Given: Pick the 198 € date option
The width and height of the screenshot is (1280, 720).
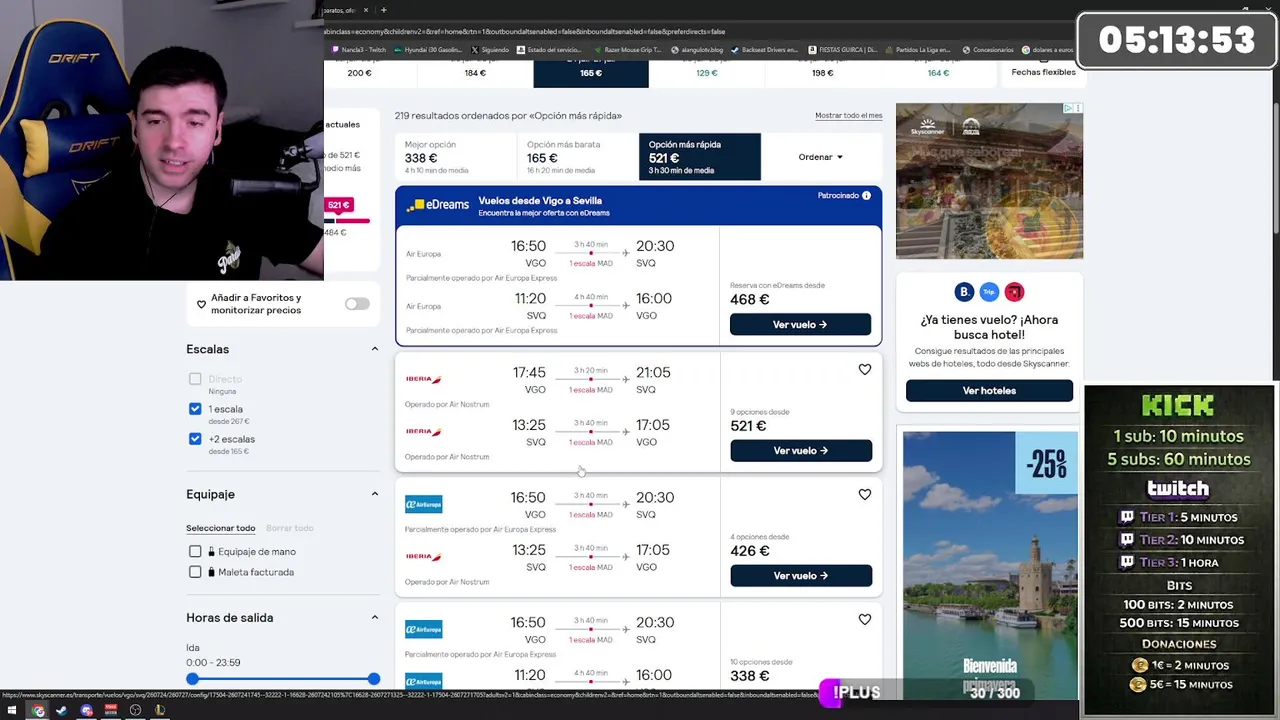Looking at the screenshot, I should [x=823, y=73].
